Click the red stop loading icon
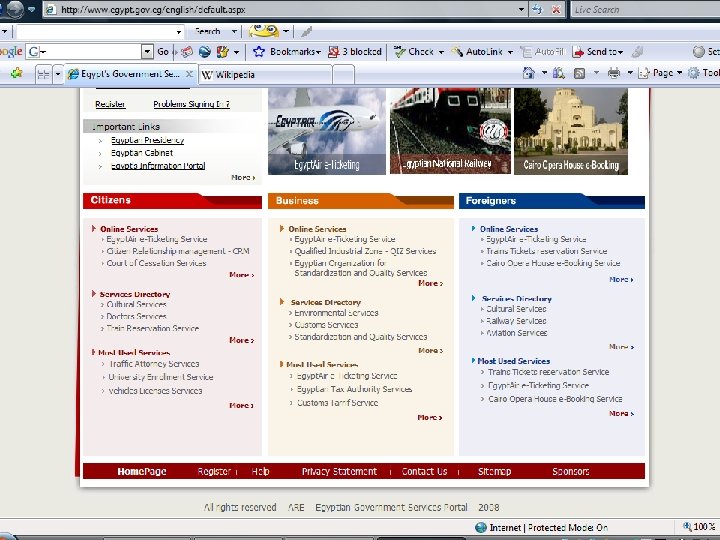Viewport: 720px width, 540px height. tap(556, 9)
